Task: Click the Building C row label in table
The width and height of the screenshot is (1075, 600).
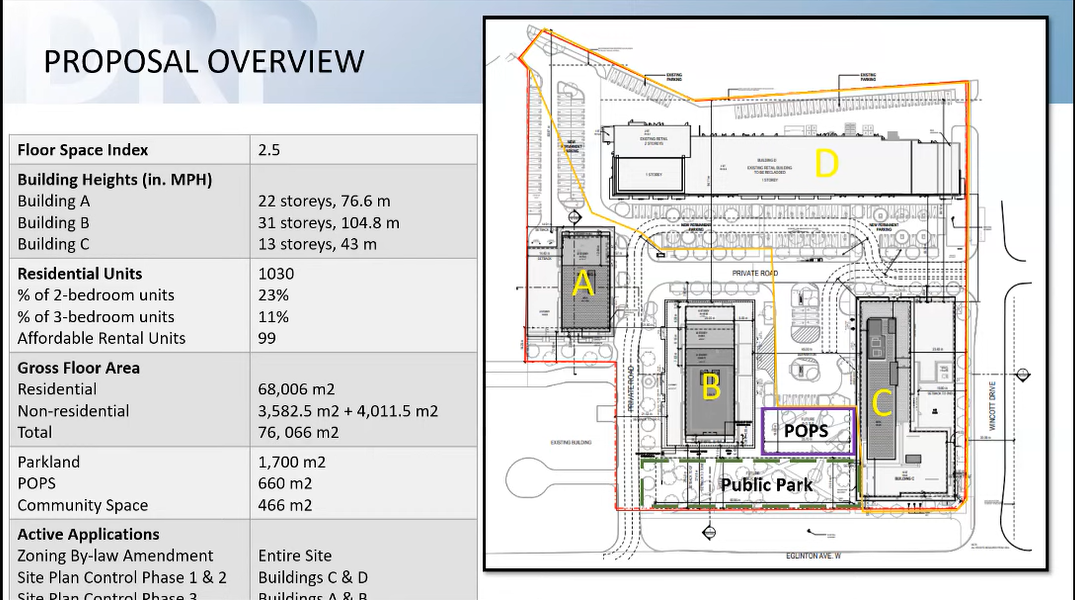Action: click(x=53, y=244)
